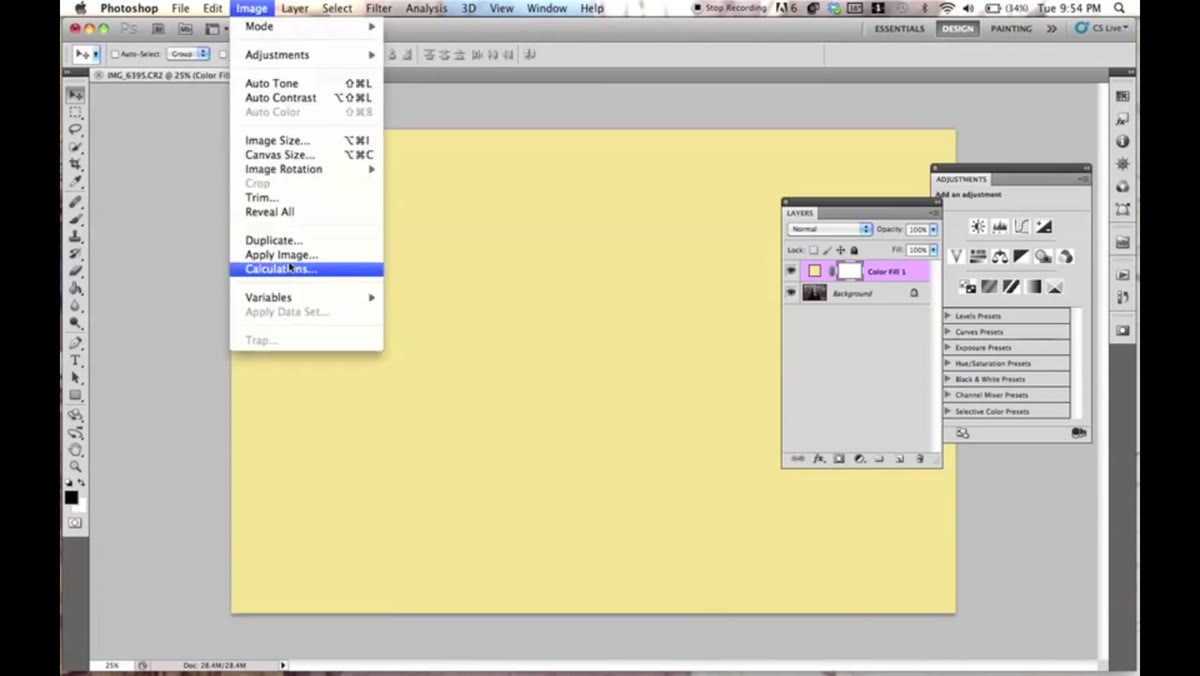Add a Gradient Map adjustment

pos(1033,287)
